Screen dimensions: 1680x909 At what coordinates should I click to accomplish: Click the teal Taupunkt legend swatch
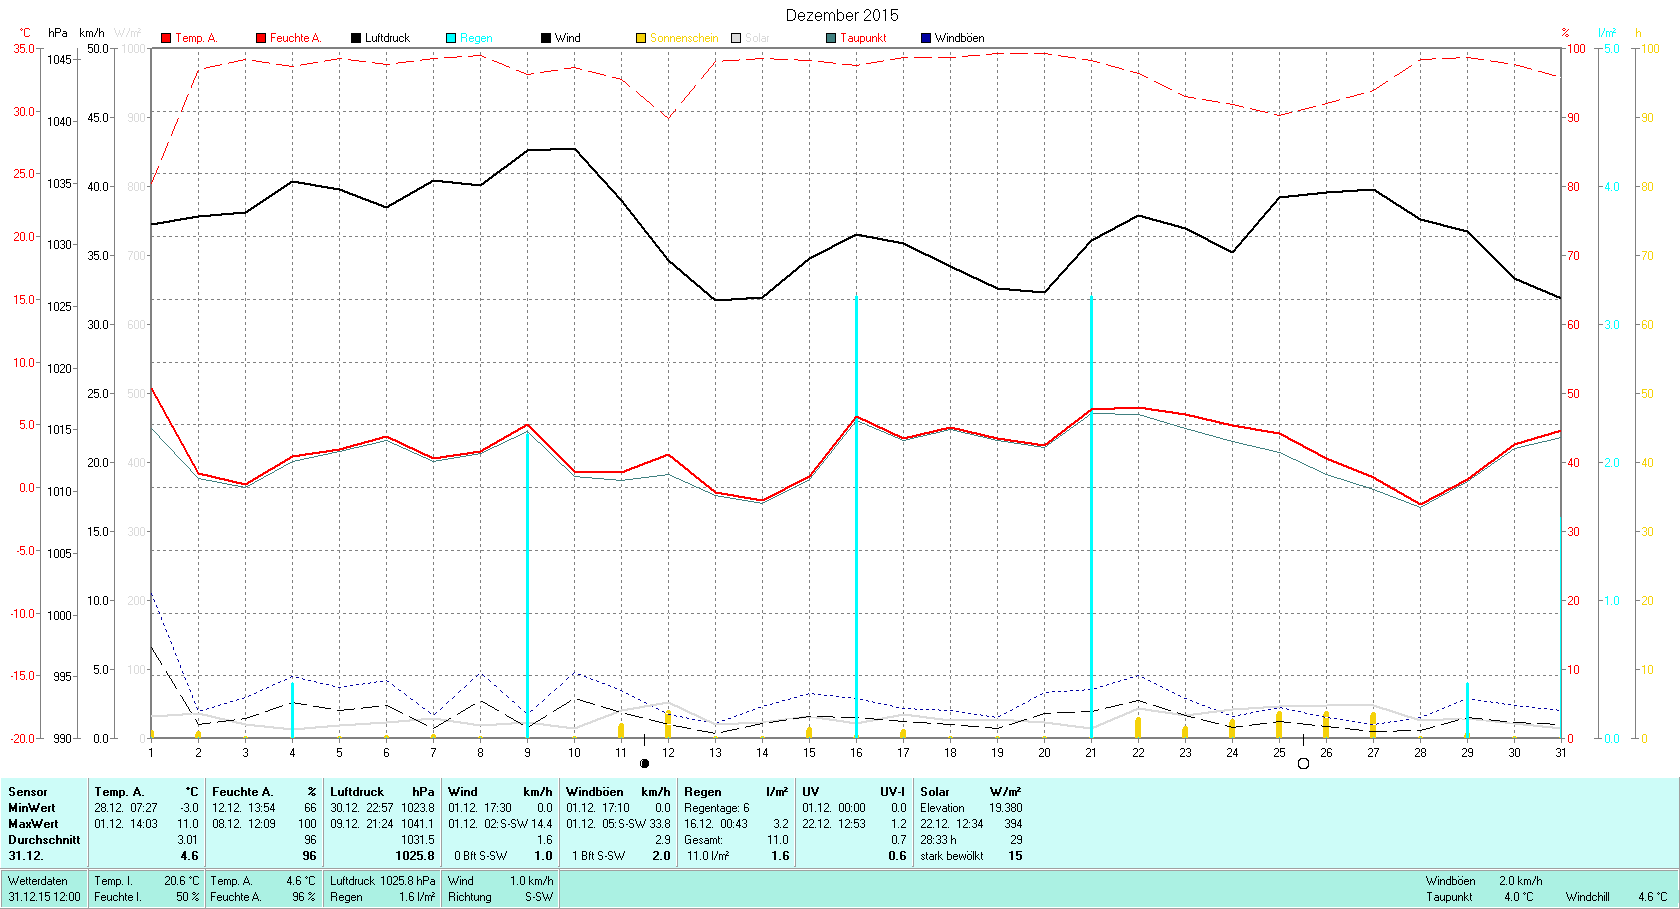831,38
